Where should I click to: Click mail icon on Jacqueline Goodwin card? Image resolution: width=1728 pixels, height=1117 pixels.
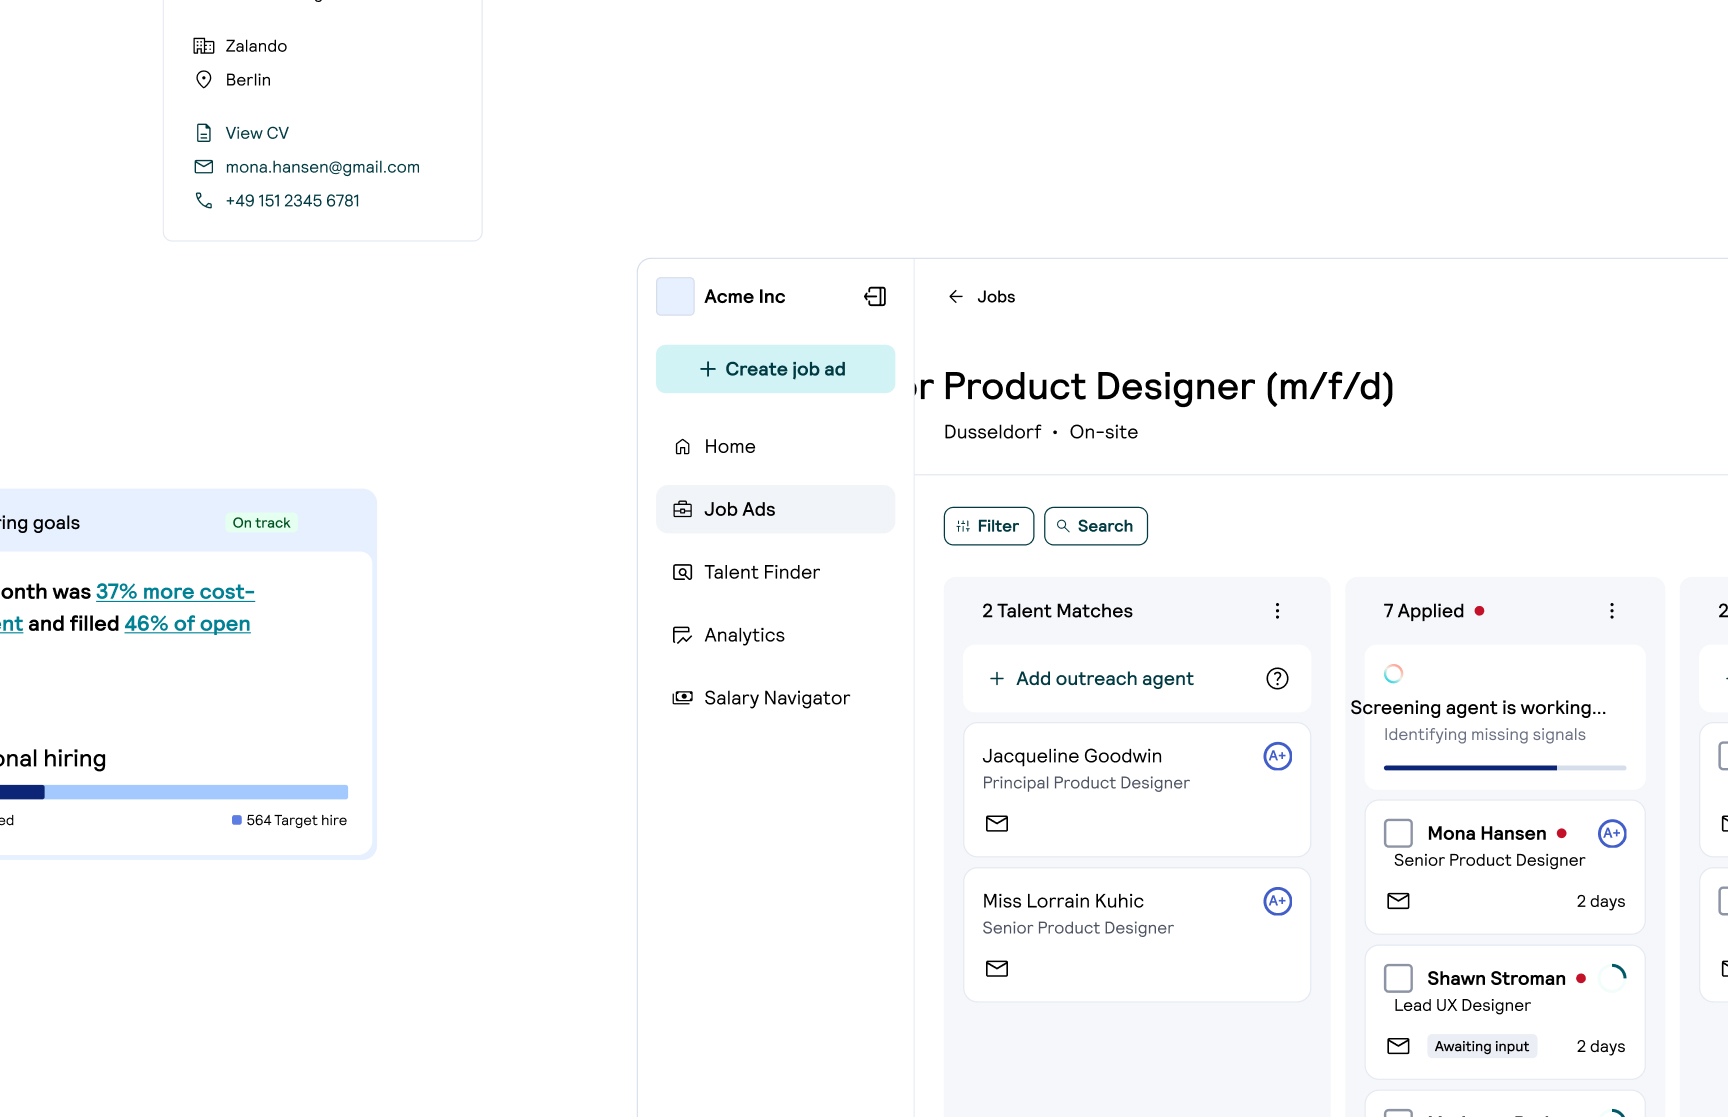997,824
